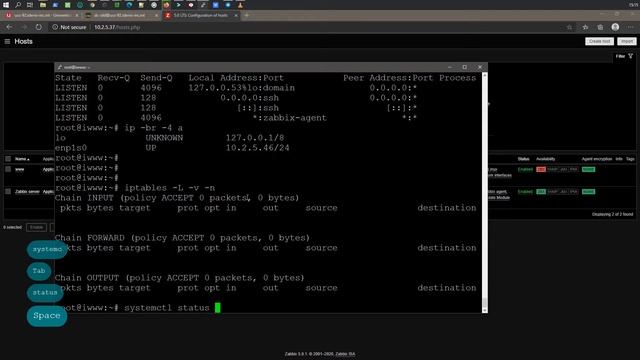Click green ZBX availability badge of Zabbix server
This screenshot has width=640, height=360.
541,191
